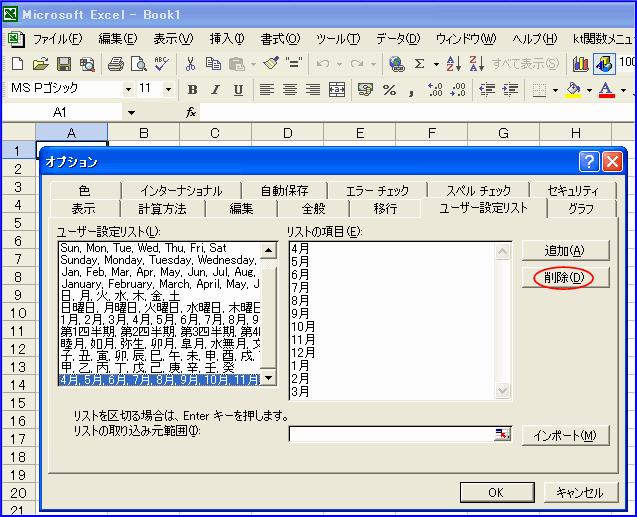Select the 'Sun, Mon, Tue' list entry
Image resolution: width=637 pixels, height=517 pixels.
click(159, 248)
